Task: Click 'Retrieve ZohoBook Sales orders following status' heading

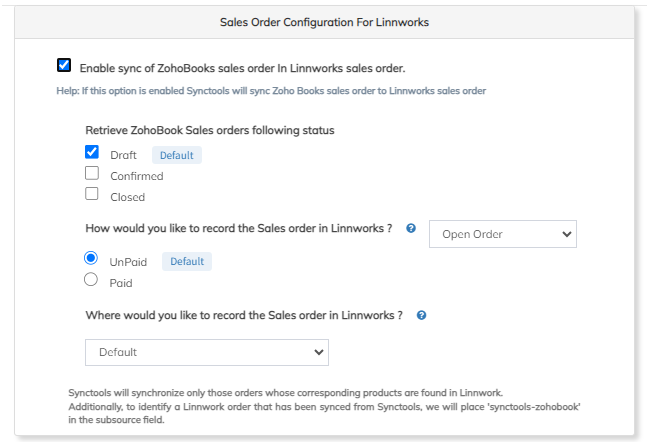Action: [x=210, y=130]
